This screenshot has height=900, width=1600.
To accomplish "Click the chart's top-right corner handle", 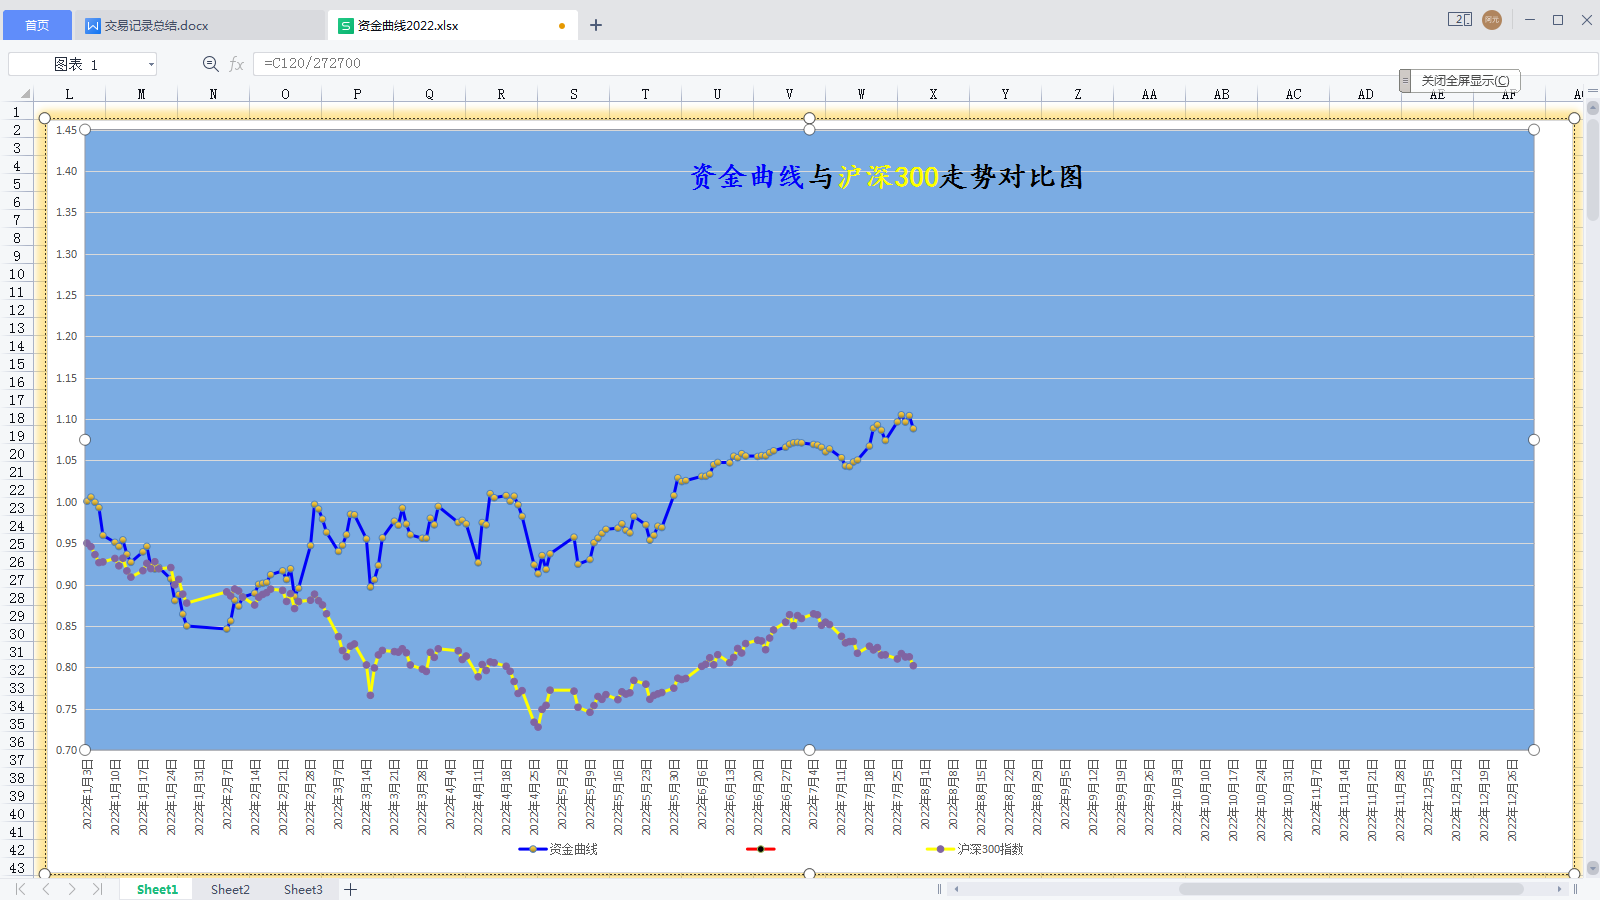I will point(1575,118).
